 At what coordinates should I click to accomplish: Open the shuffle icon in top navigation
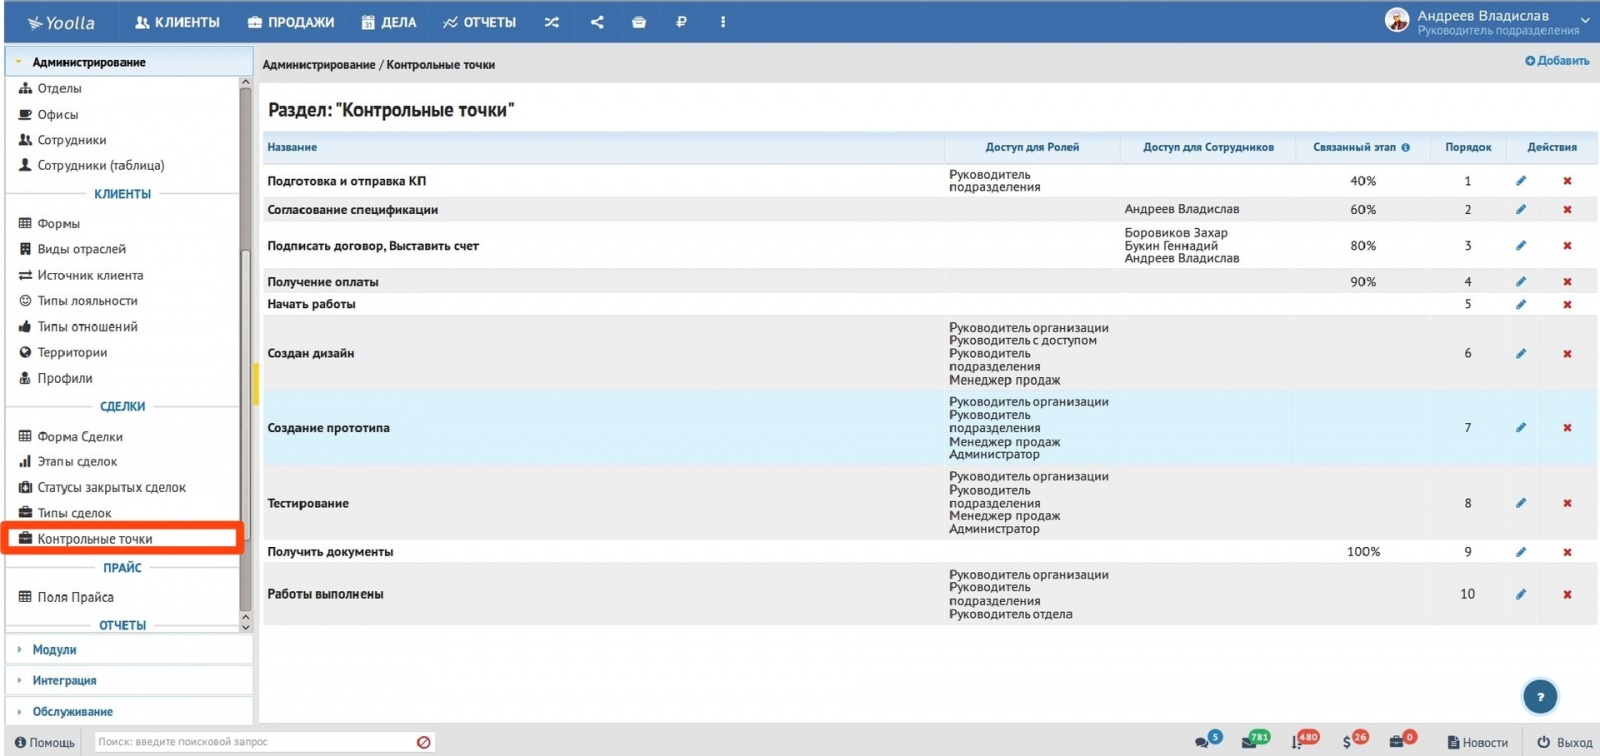pyautogui.click(x=552, y=22)
